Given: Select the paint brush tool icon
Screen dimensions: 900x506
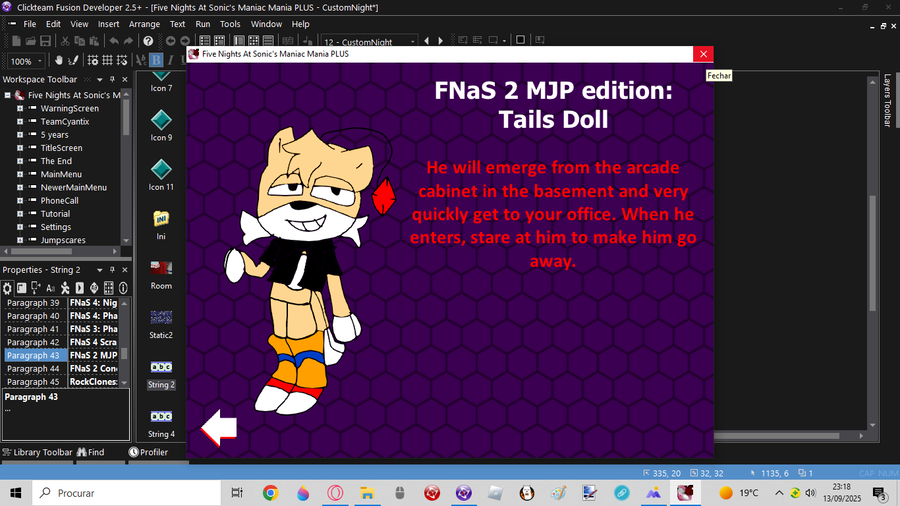Looking at the screenshot, I should (x=73, y=60).
